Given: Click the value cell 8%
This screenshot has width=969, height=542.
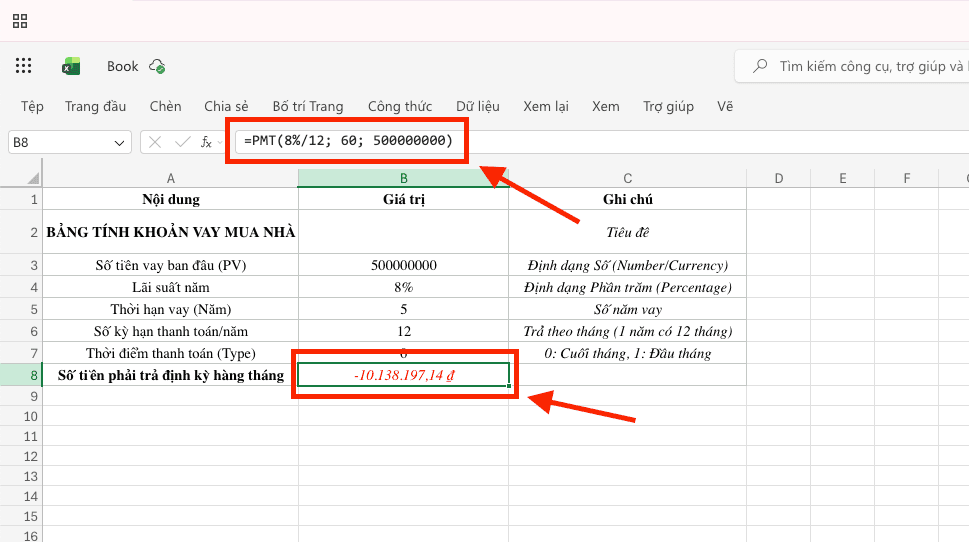Looking at the screenshot, I should click(404, 287).
